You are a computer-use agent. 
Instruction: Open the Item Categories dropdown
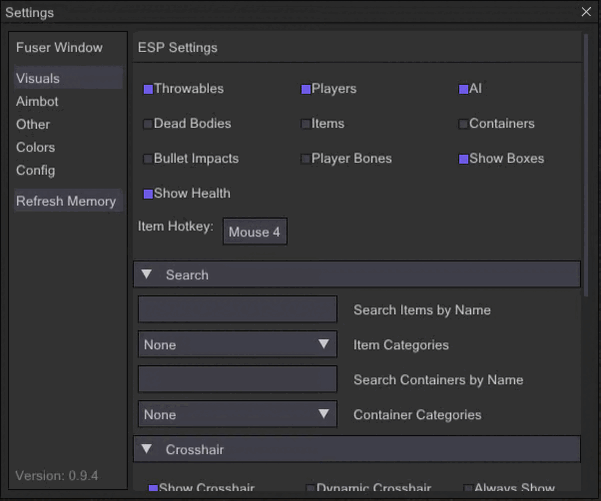pos(237,344)
